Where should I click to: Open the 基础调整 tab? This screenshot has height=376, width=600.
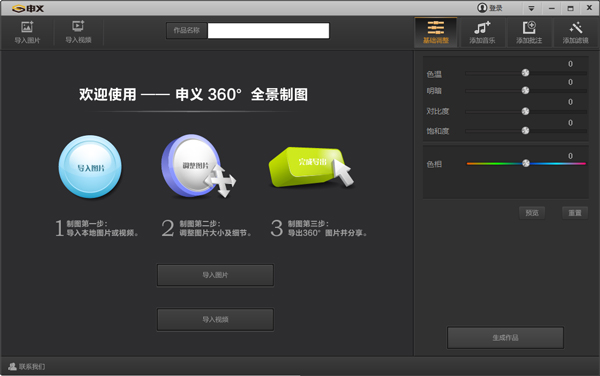[x=435, y=33]
